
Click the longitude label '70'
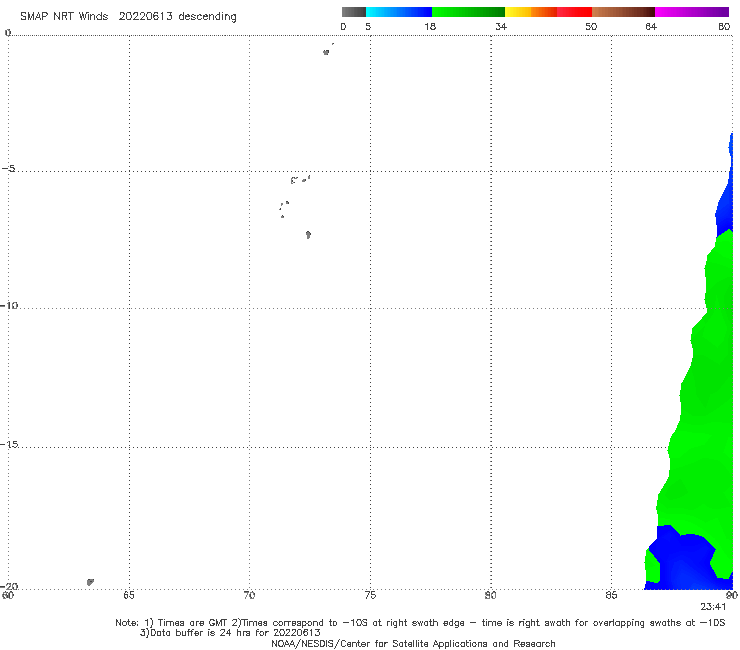[x=249, y=595]
